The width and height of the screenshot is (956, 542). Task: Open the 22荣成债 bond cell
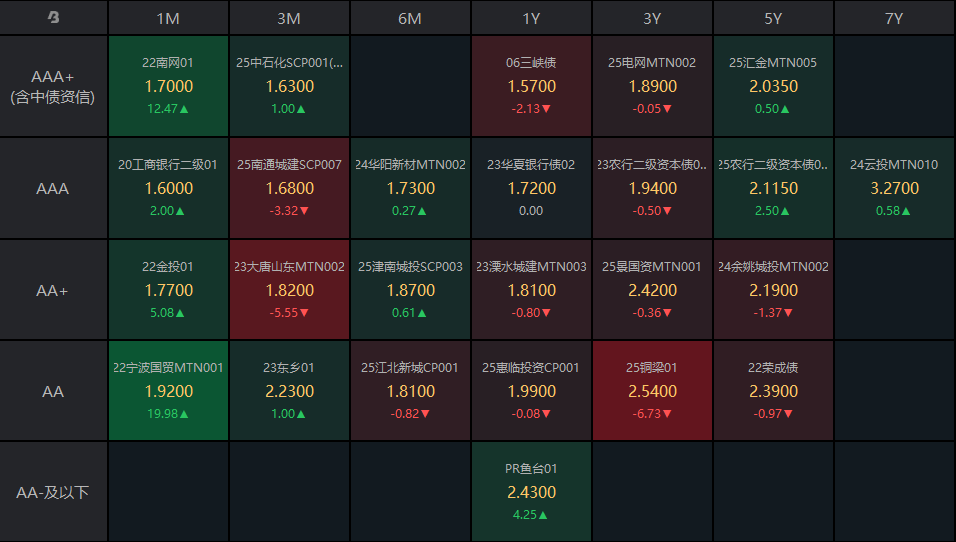click(773, 391)
